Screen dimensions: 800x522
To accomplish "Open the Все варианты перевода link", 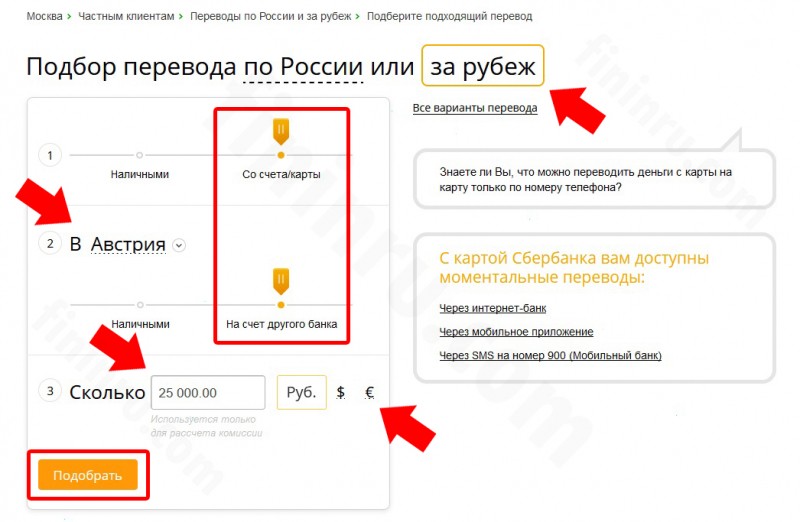I will click(474, 108).
